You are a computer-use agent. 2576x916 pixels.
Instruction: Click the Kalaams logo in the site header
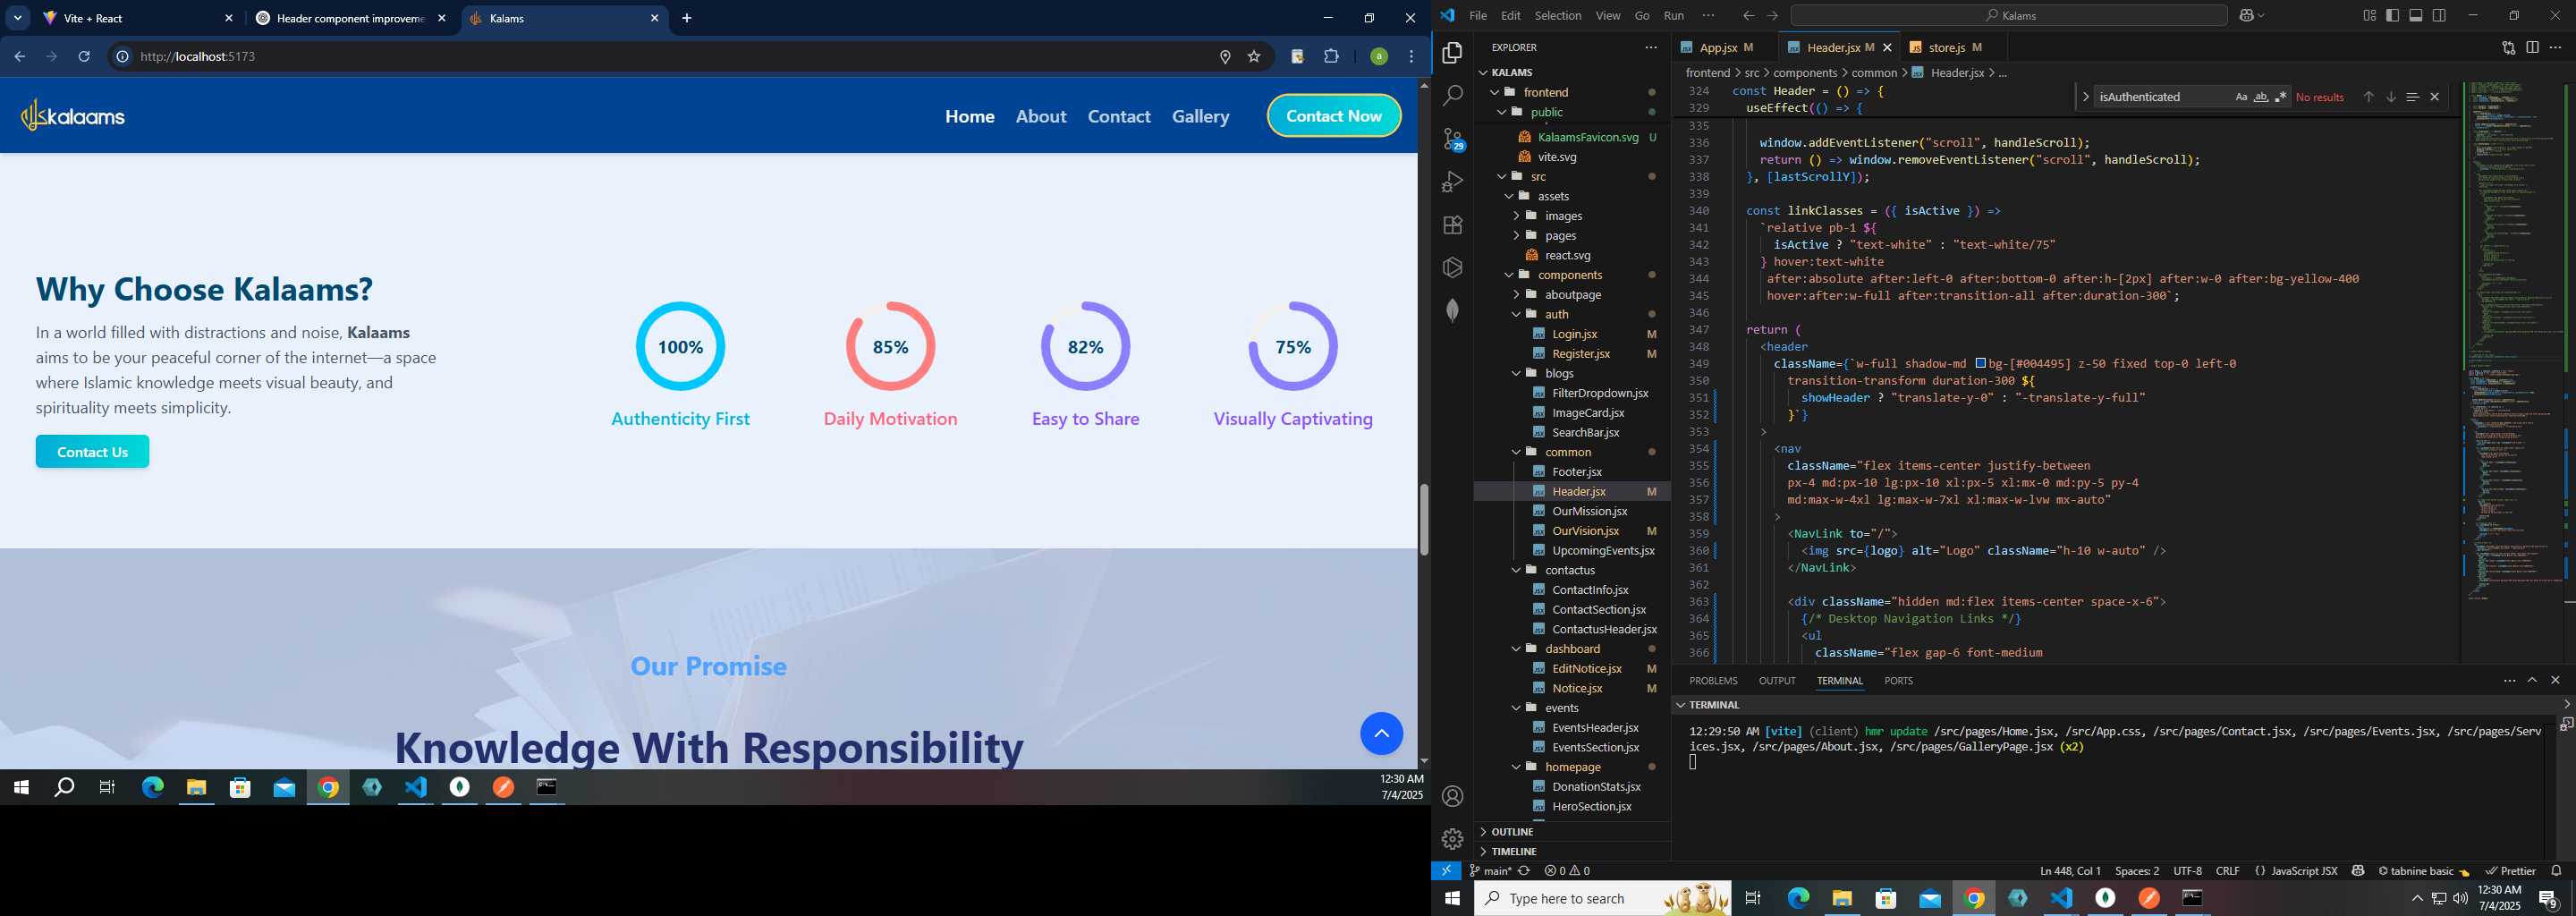(73, 116)
